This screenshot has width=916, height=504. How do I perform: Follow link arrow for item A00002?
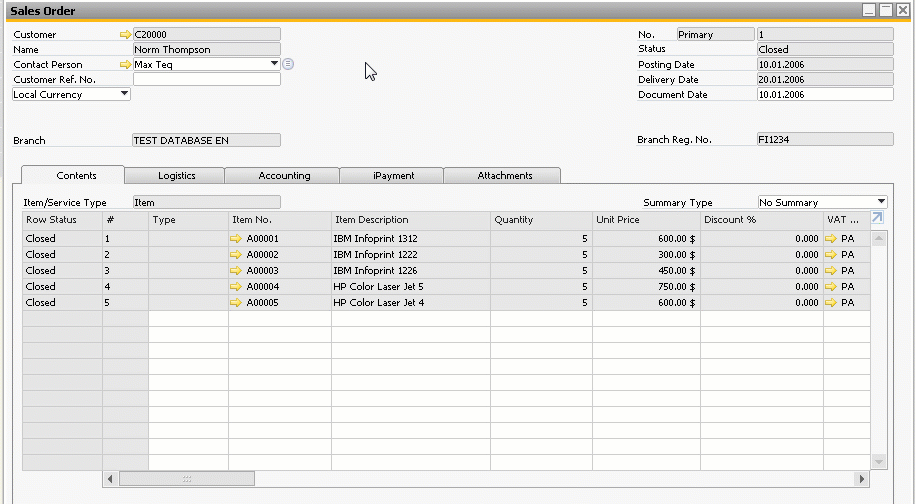pyautogui.click(x=235, y=255)
